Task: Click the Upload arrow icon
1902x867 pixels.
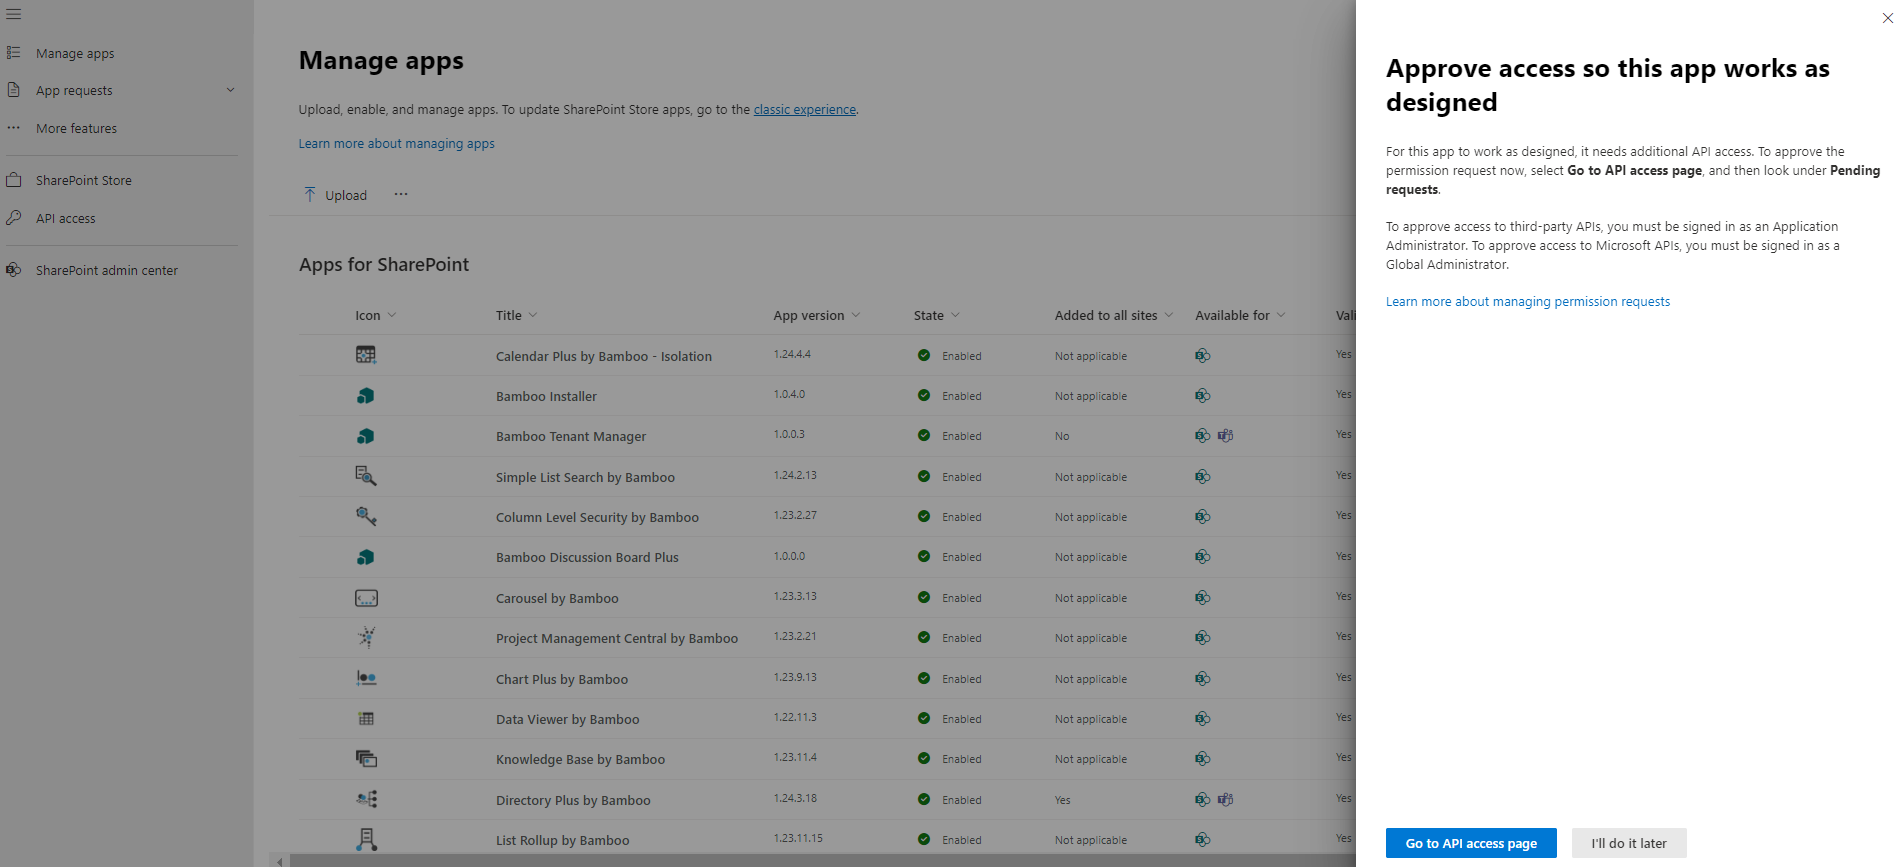Action: [x=310, y=194]
